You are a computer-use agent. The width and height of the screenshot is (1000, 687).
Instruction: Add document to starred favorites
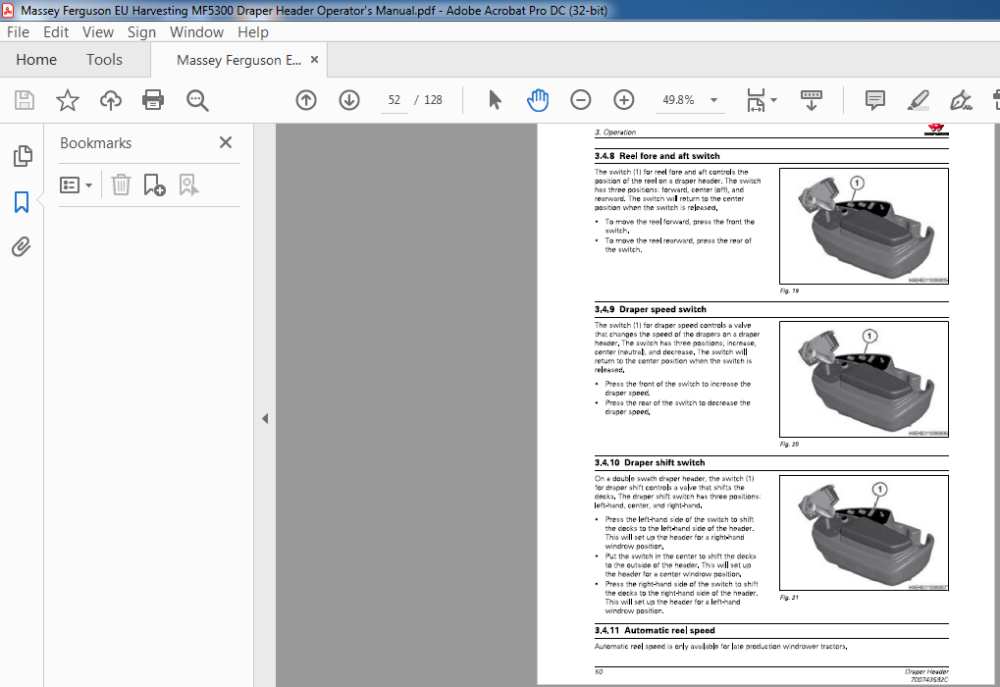[x=67, y=100]
